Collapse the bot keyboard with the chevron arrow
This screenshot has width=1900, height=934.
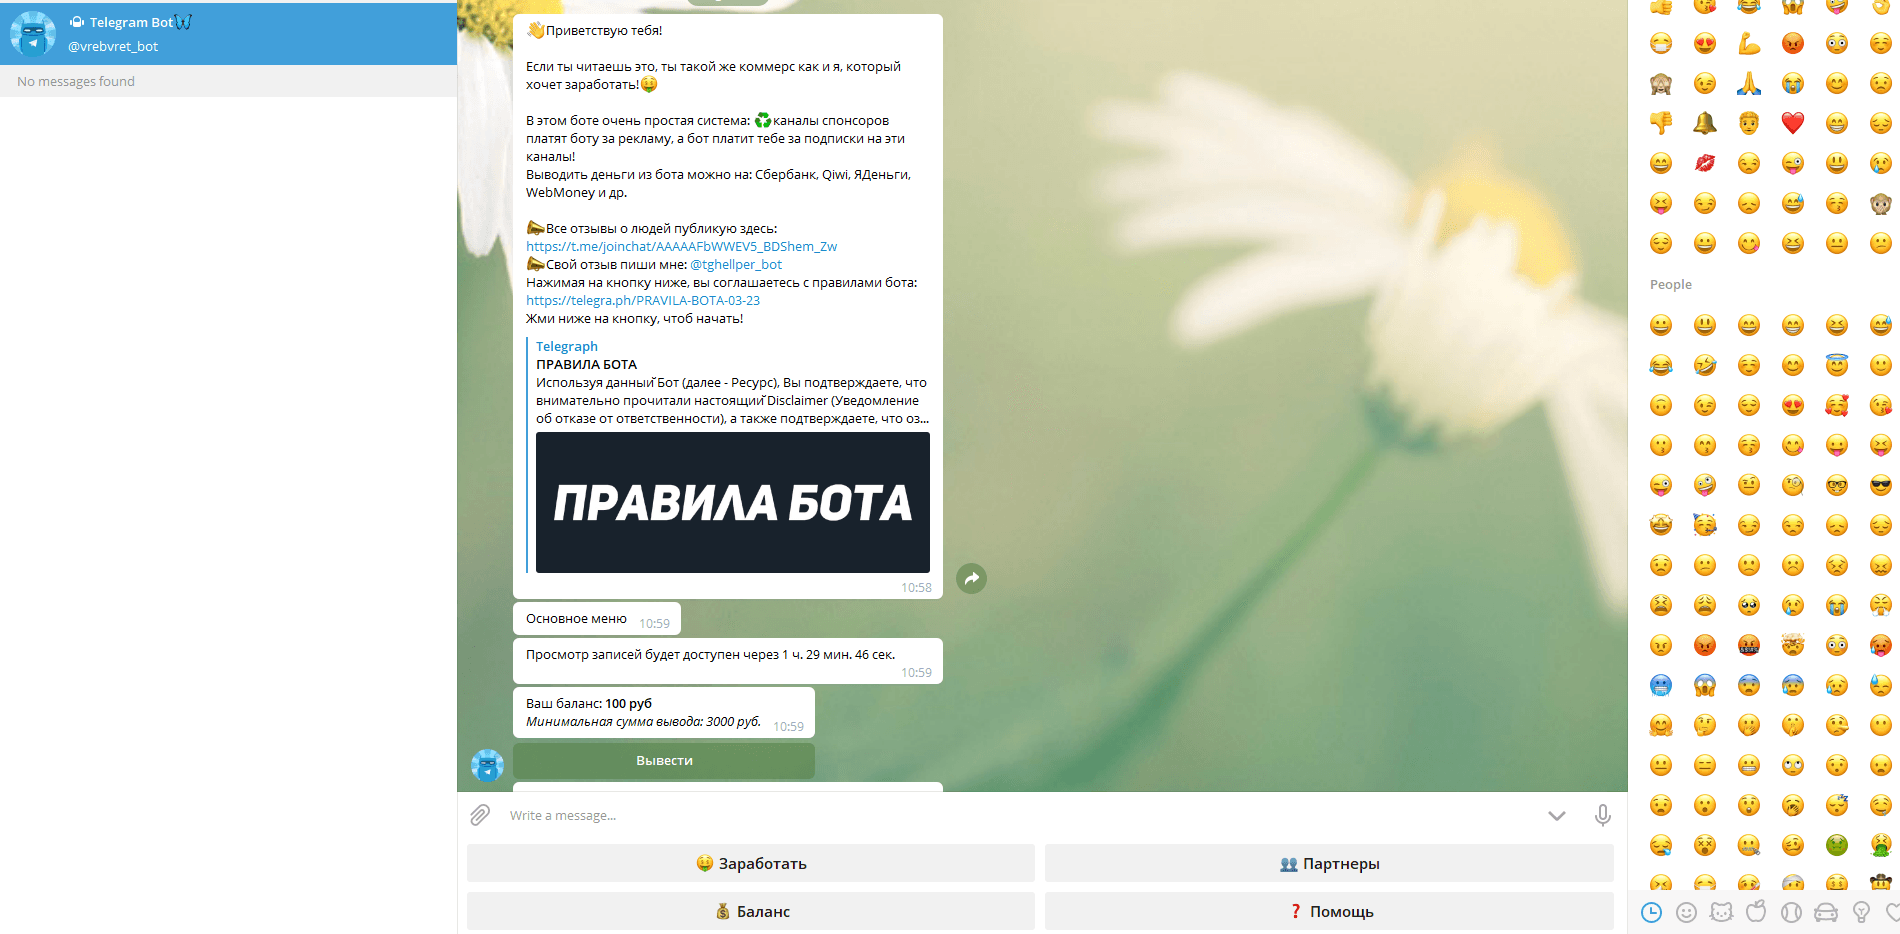pos(1556,815)
